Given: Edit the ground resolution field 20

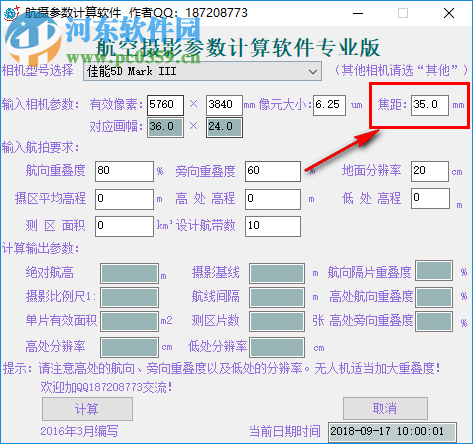Looking at the screenshot, I should [430, 171].
